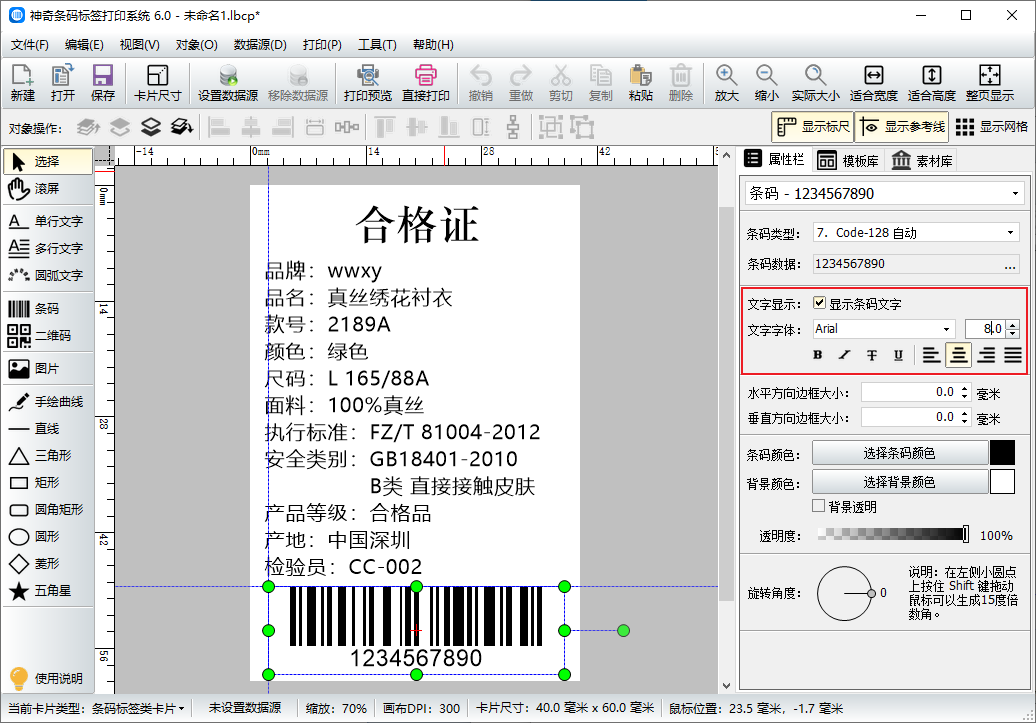Open the Arial font dropdown
Screen dimensions: 1036x723
[x=946, y=329]
